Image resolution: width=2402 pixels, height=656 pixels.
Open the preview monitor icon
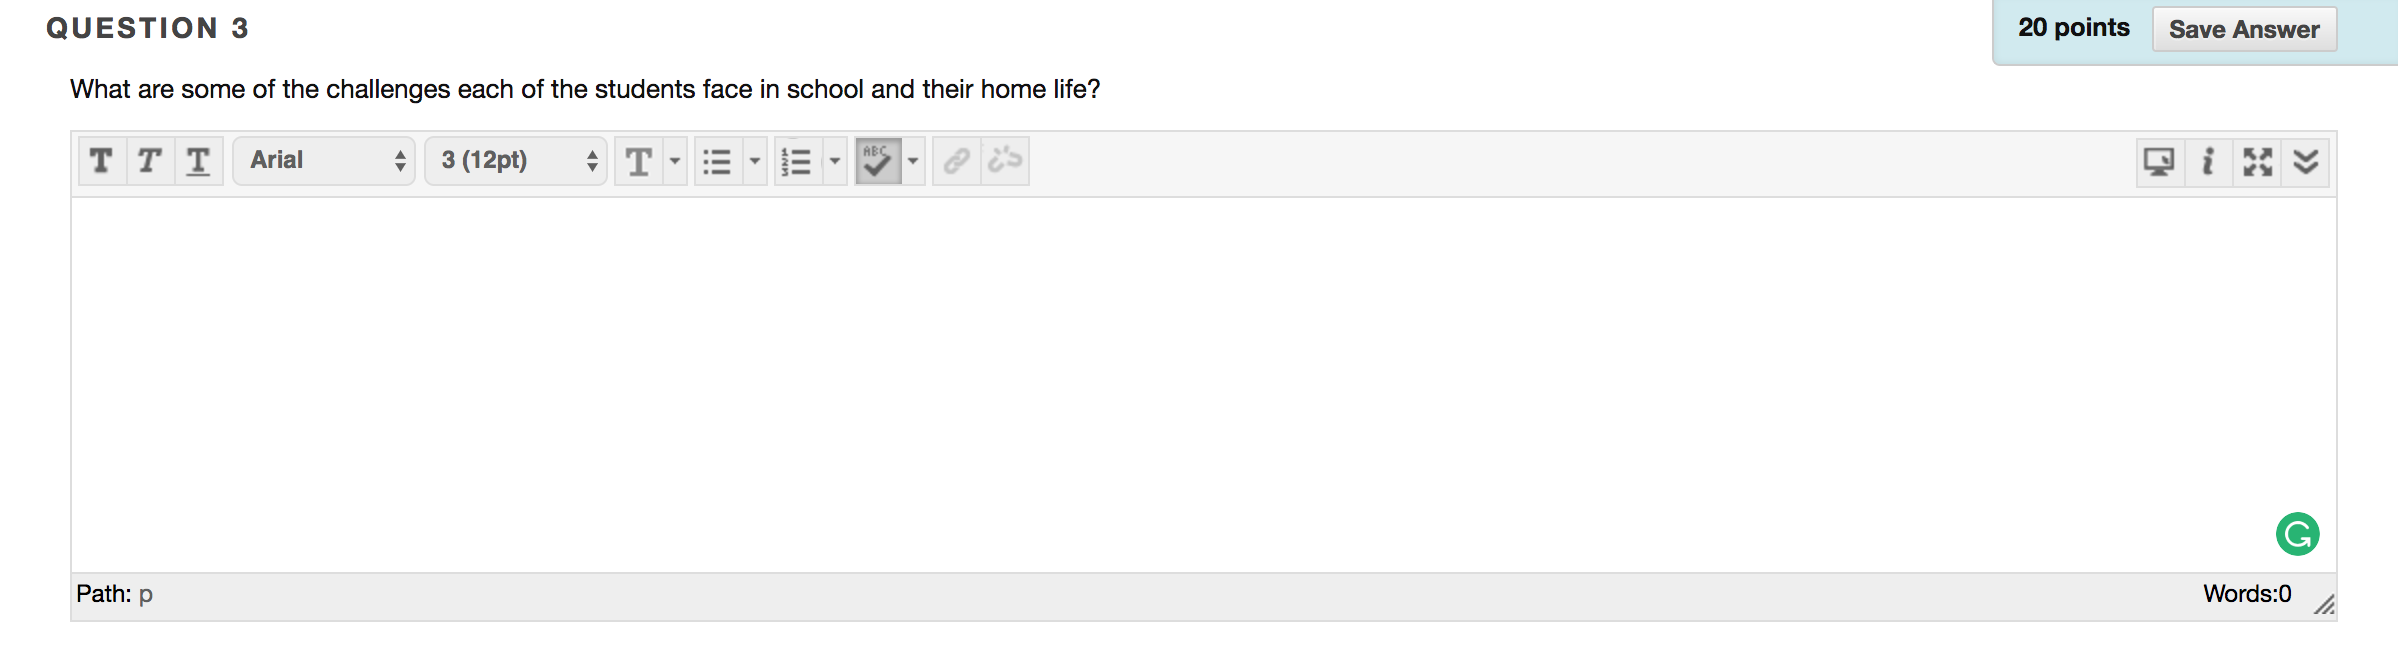pyautogui.click(x=2159, y=162)
